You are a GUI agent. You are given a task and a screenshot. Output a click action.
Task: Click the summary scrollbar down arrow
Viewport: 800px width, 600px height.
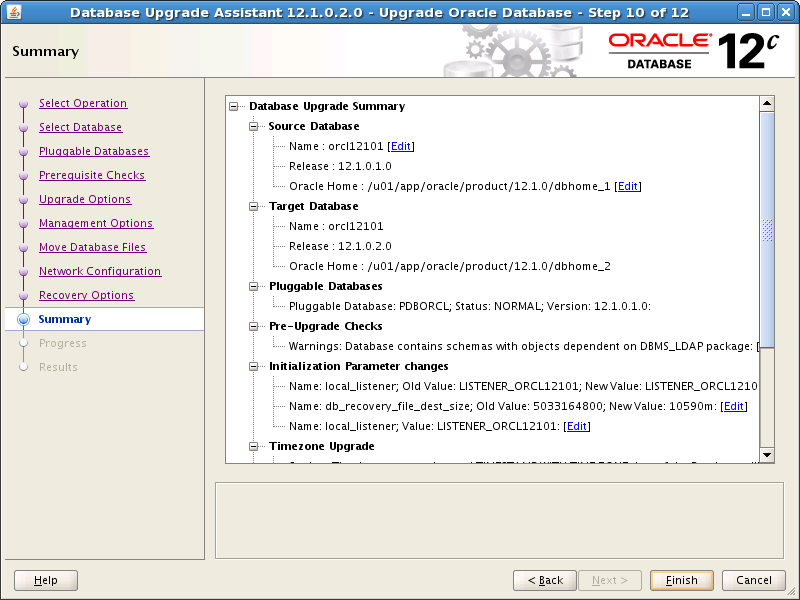pos(767,455)
